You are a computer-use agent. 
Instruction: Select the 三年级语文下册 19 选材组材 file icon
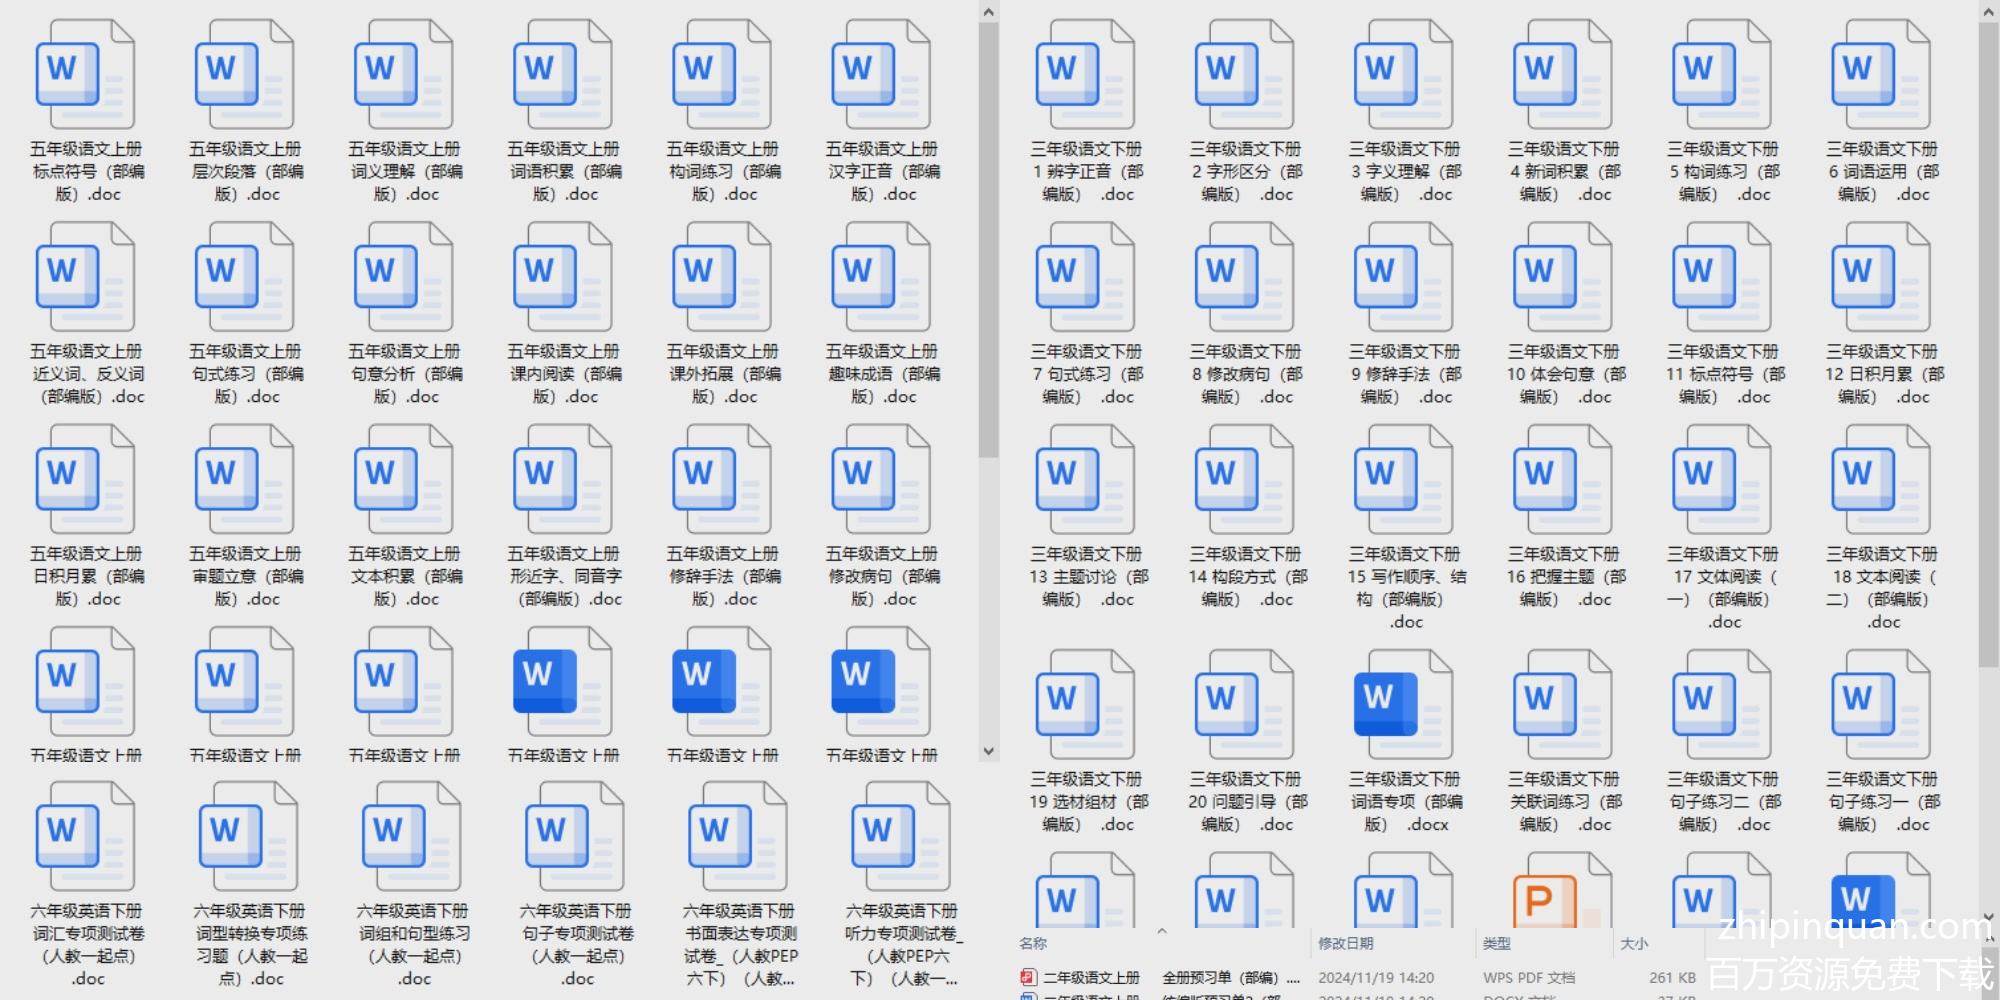pyautogui.click(x=1085, y=704)
